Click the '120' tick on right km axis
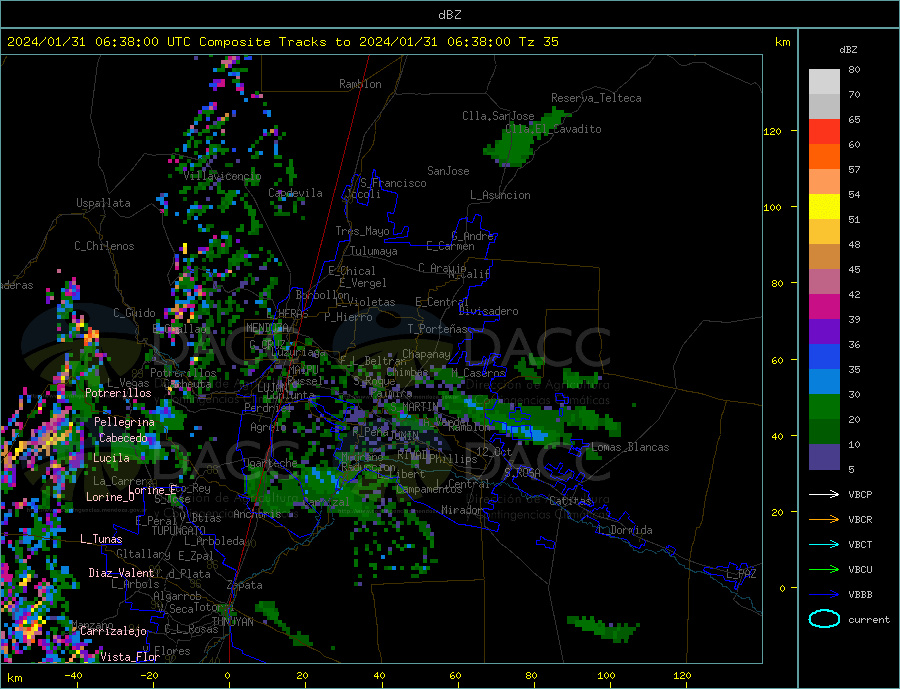 coord(773,131)
